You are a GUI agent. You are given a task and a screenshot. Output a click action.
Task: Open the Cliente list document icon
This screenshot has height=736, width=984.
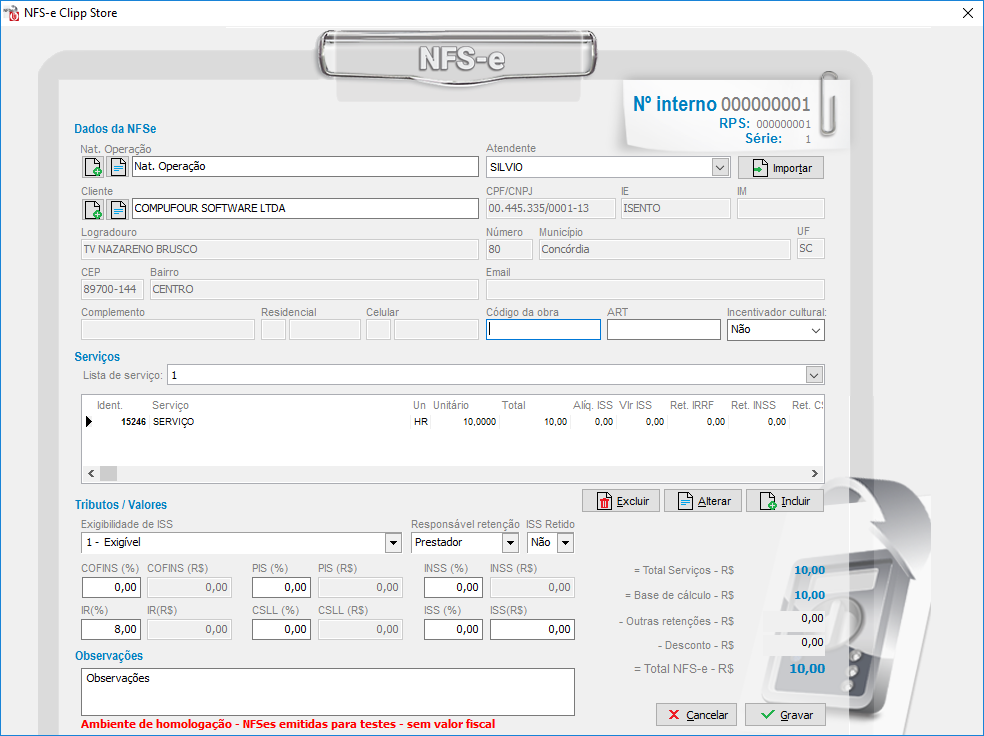(x=118, y=209)
